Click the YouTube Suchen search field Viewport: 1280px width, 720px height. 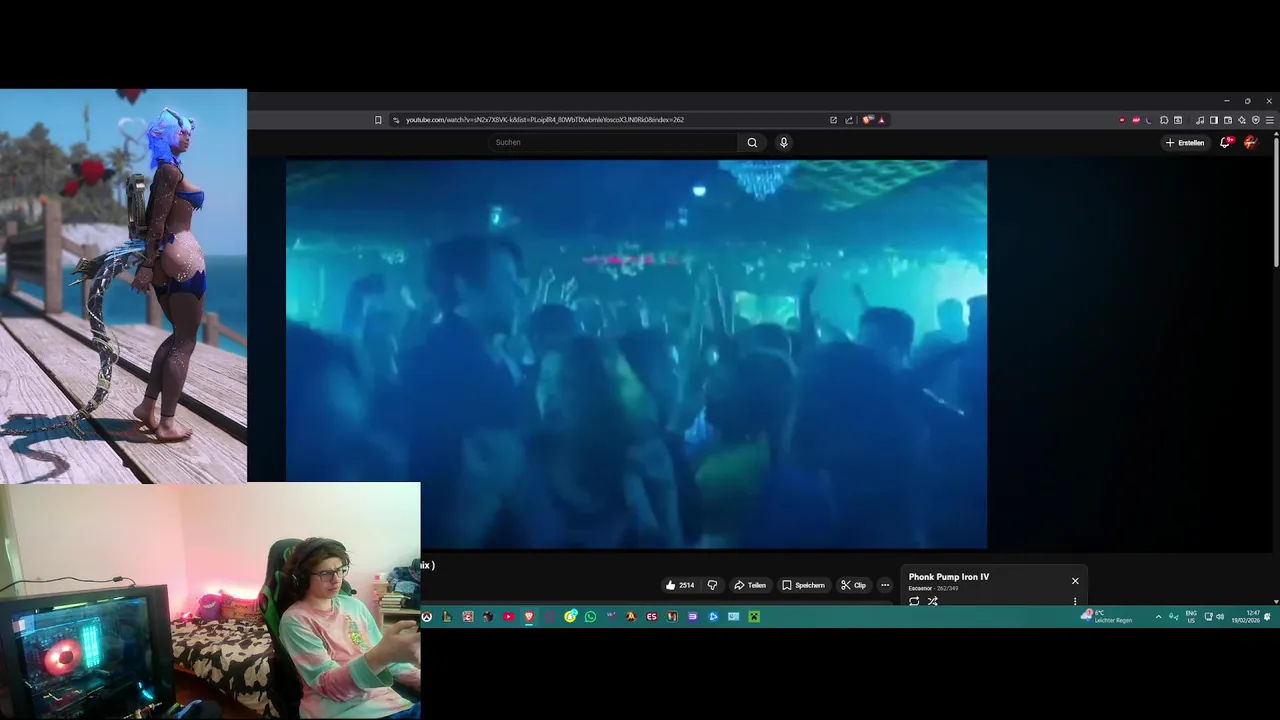pyautogui.click(x=612, y=142)
